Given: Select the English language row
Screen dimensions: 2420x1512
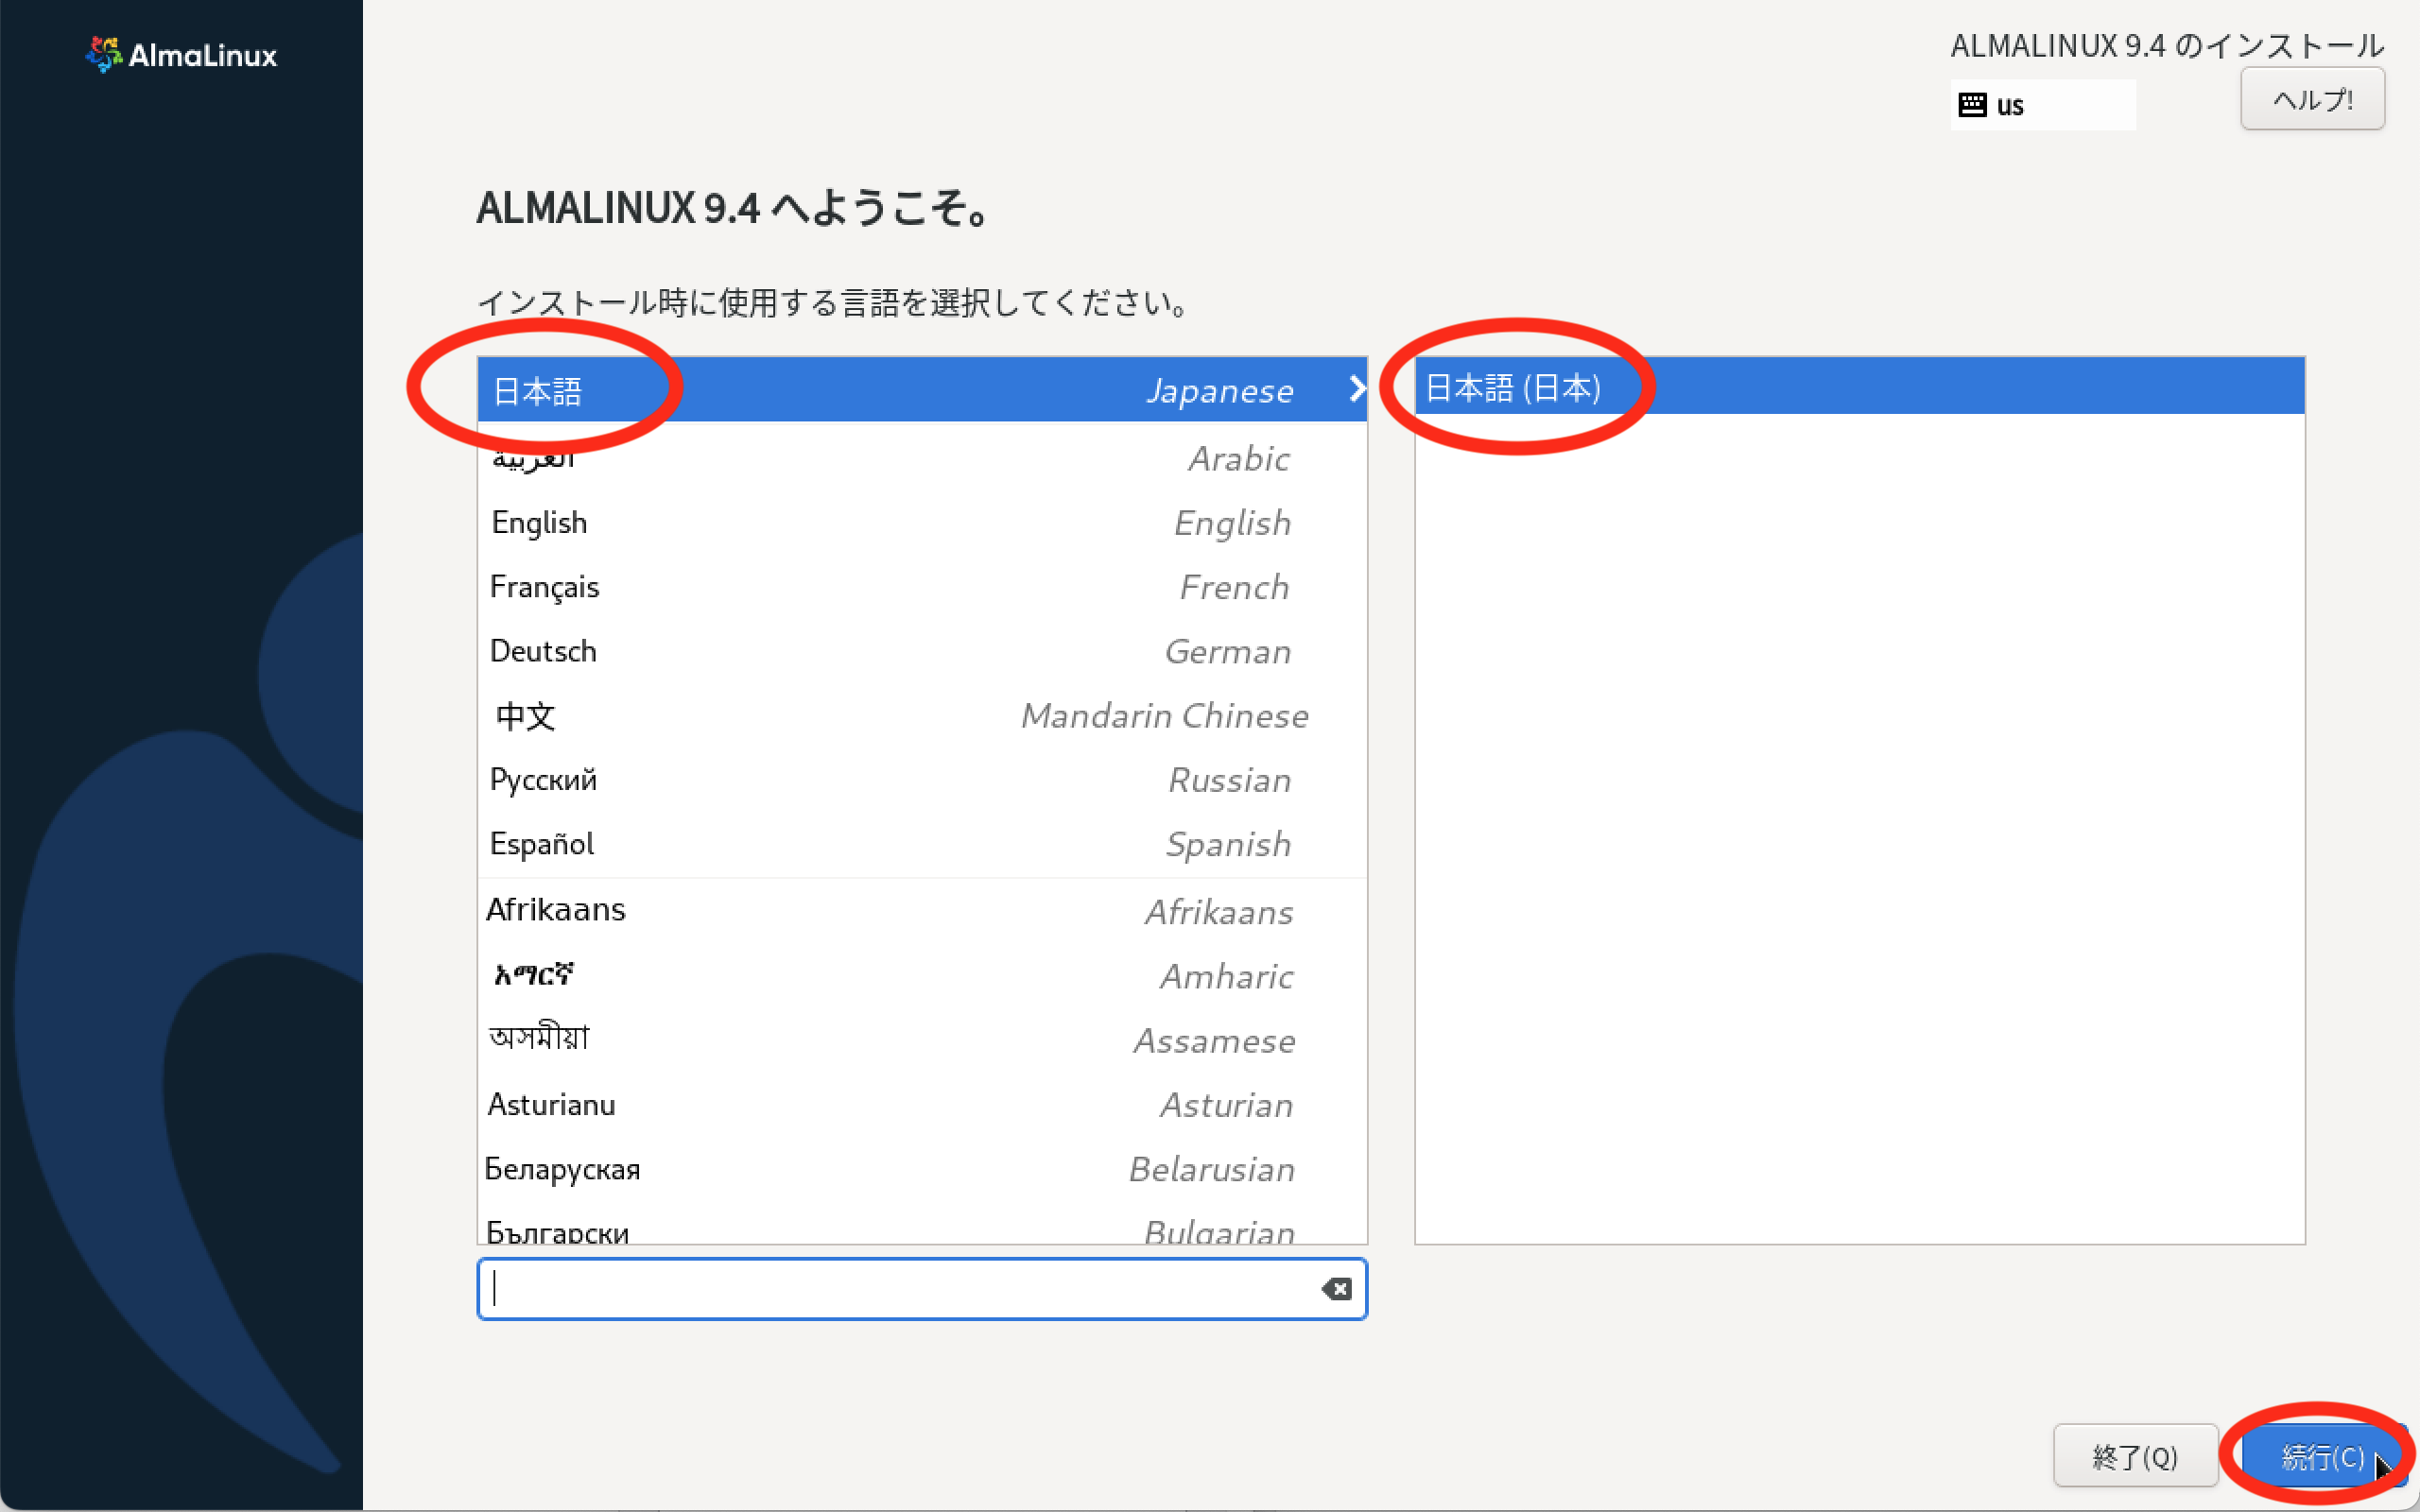Looking at the screenshot, I should coord(922,522).
